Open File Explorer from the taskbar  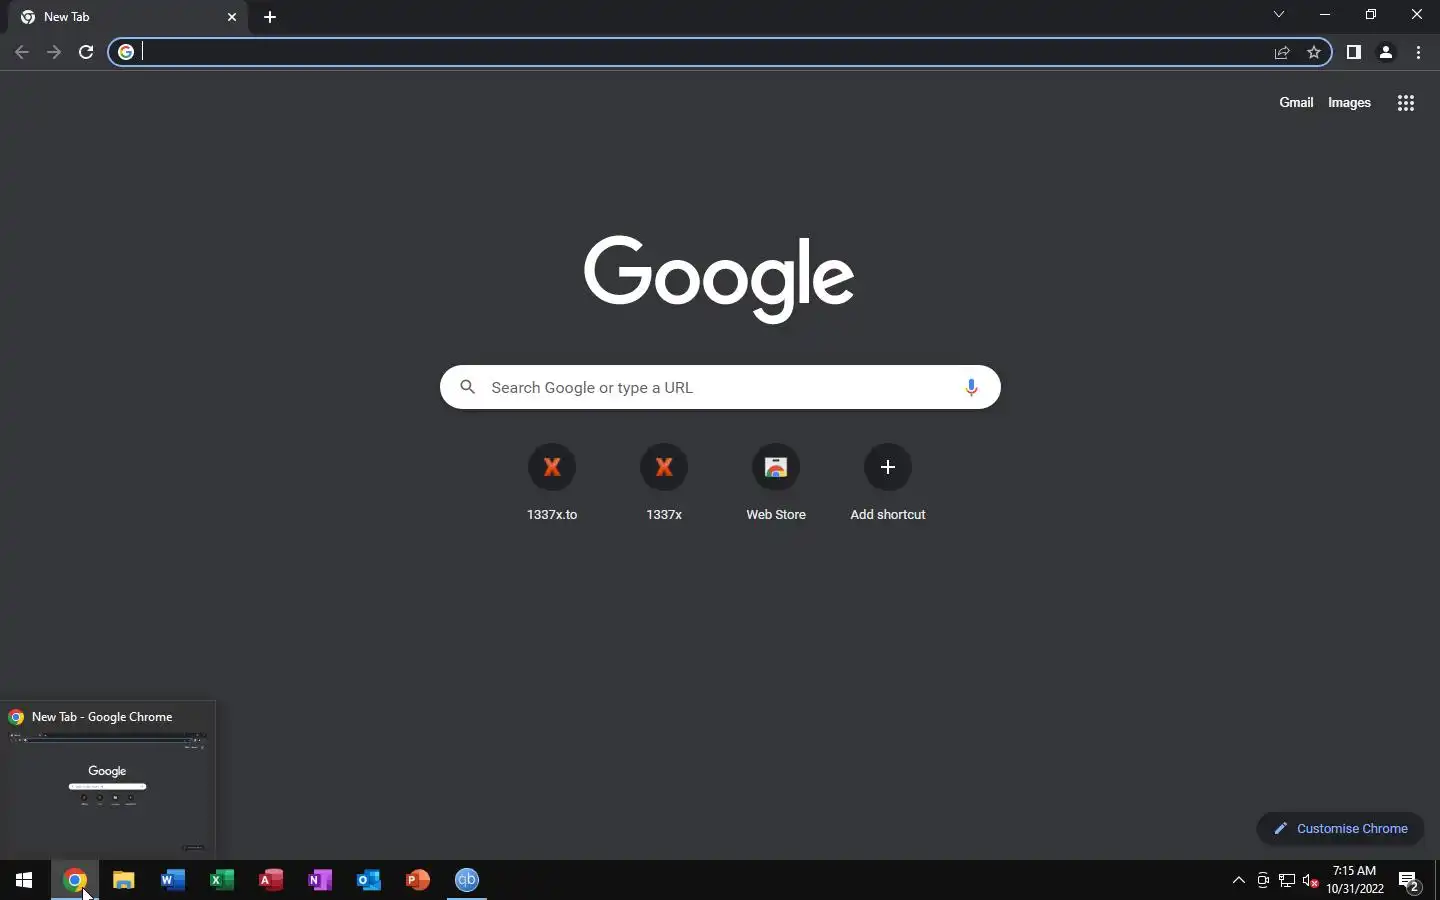point(123,880)
